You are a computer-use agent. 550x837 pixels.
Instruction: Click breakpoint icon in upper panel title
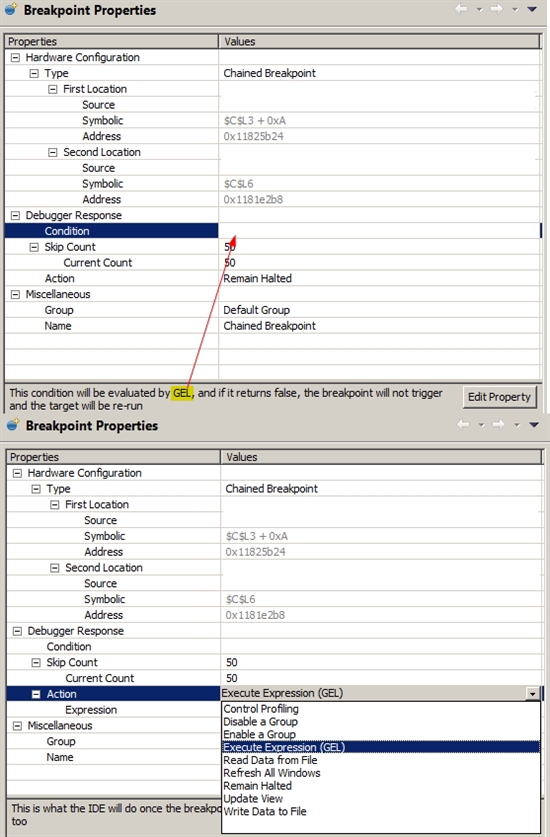click(x=12, y=9)
